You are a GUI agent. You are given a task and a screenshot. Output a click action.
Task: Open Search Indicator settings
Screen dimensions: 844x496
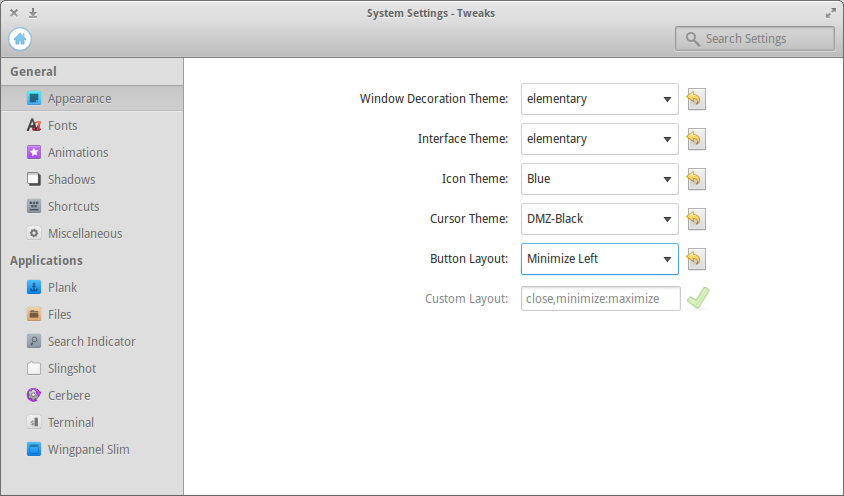pos(92,341)
